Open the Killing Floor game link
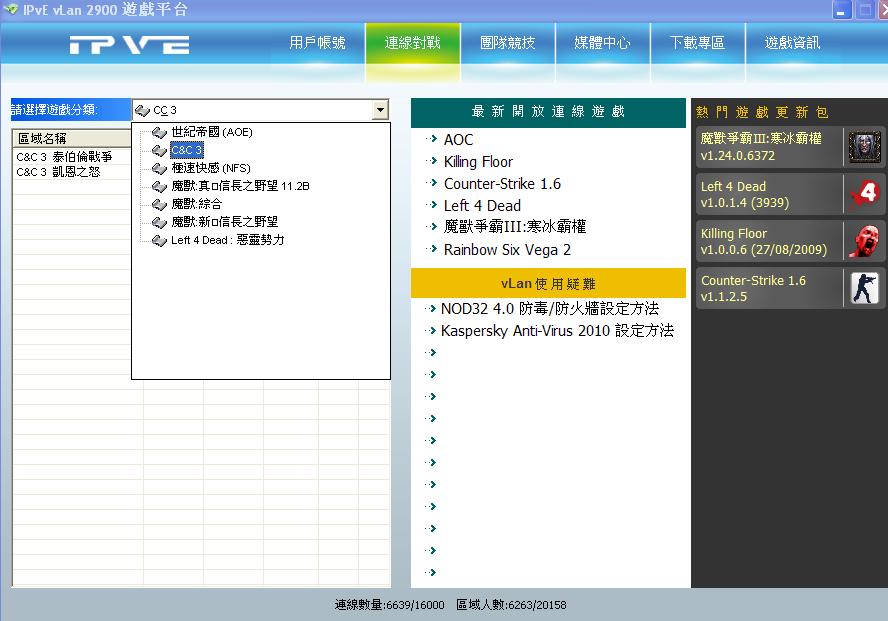Image resolution: width=888 pixels, height=621 pixels. [x=478, y=162]
